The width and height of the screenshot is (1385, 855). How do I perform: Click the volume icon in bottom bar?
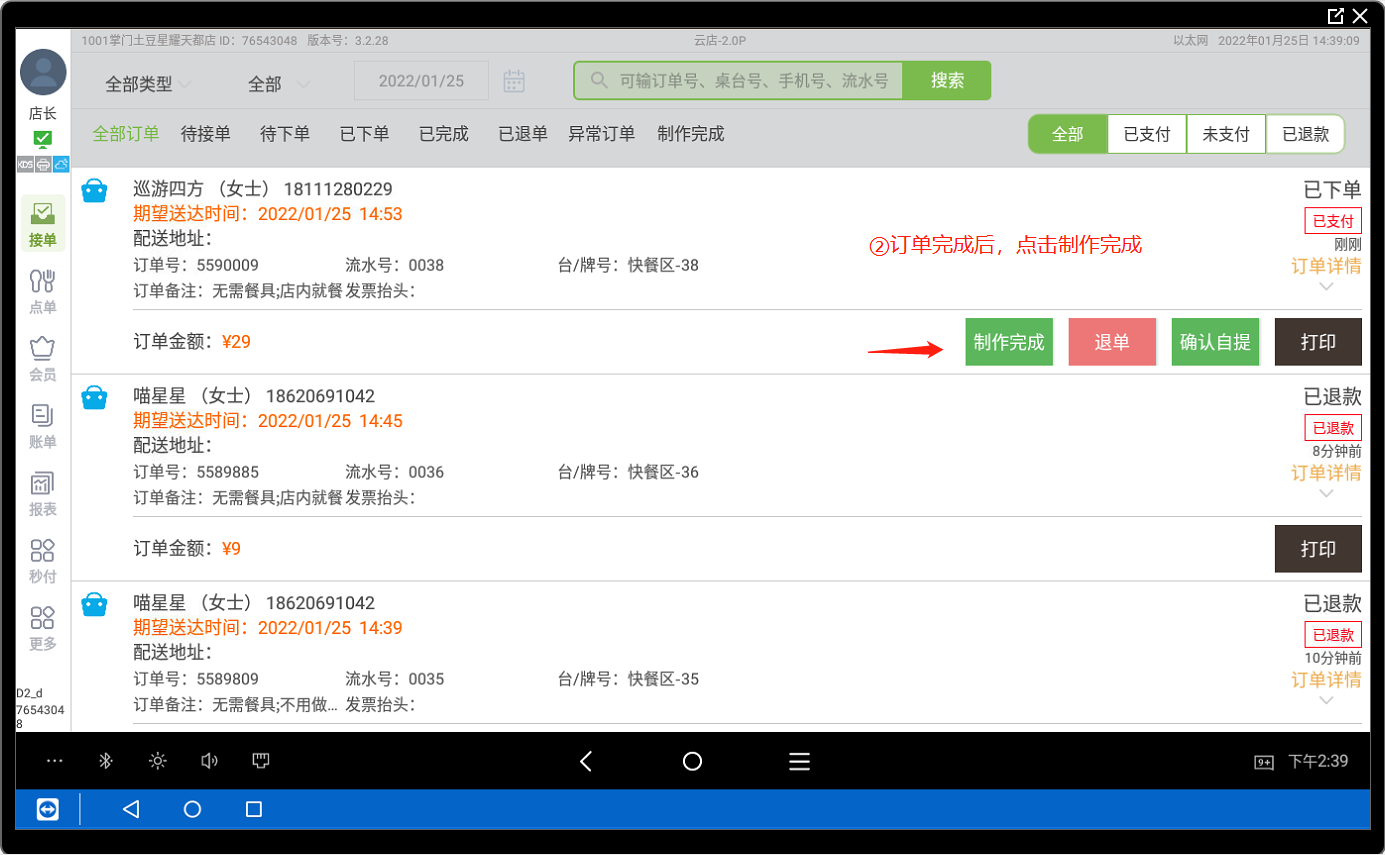point(209,761)
